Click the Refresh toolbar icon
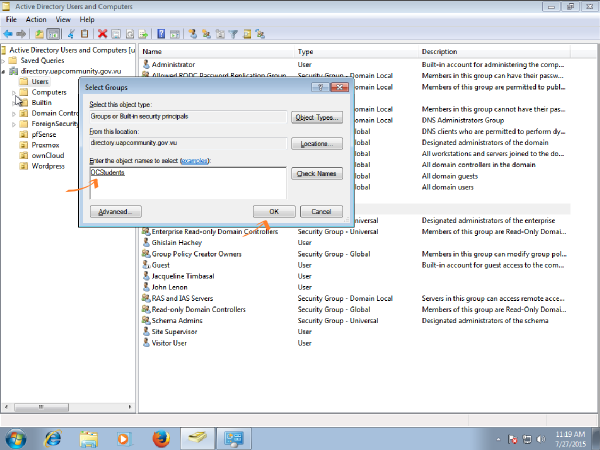Viewport: 600px width, 450px height. coord(130,34)
